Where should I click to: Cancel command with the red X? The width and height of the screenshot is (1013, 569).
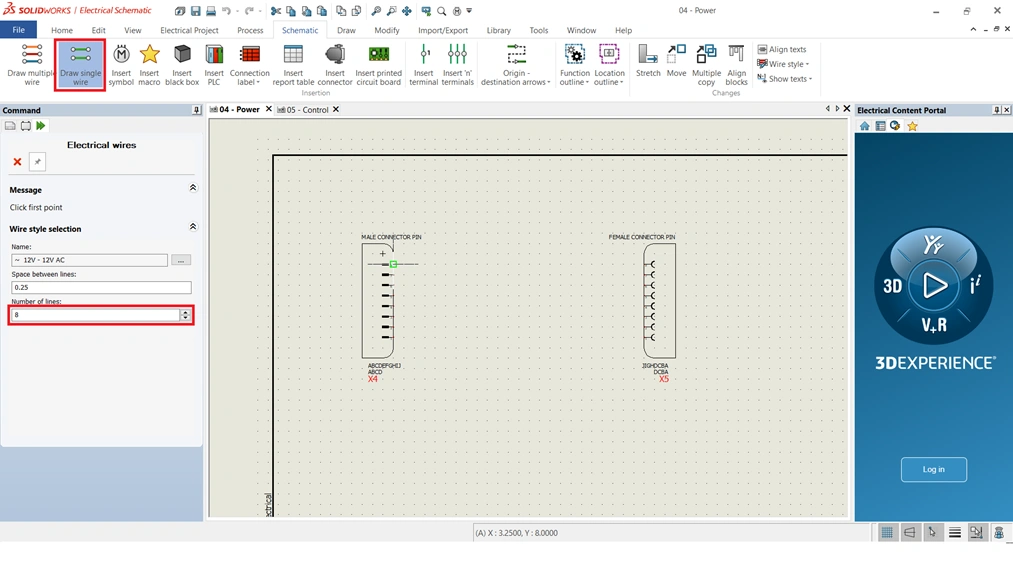[17, 162]
